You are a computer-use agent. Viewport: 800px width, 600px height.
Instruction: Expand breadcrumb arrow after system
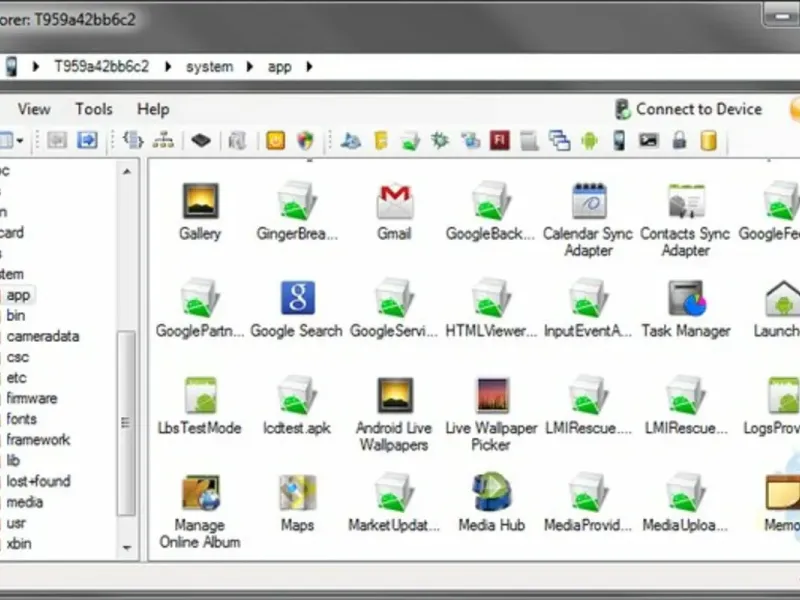[249, 67]
